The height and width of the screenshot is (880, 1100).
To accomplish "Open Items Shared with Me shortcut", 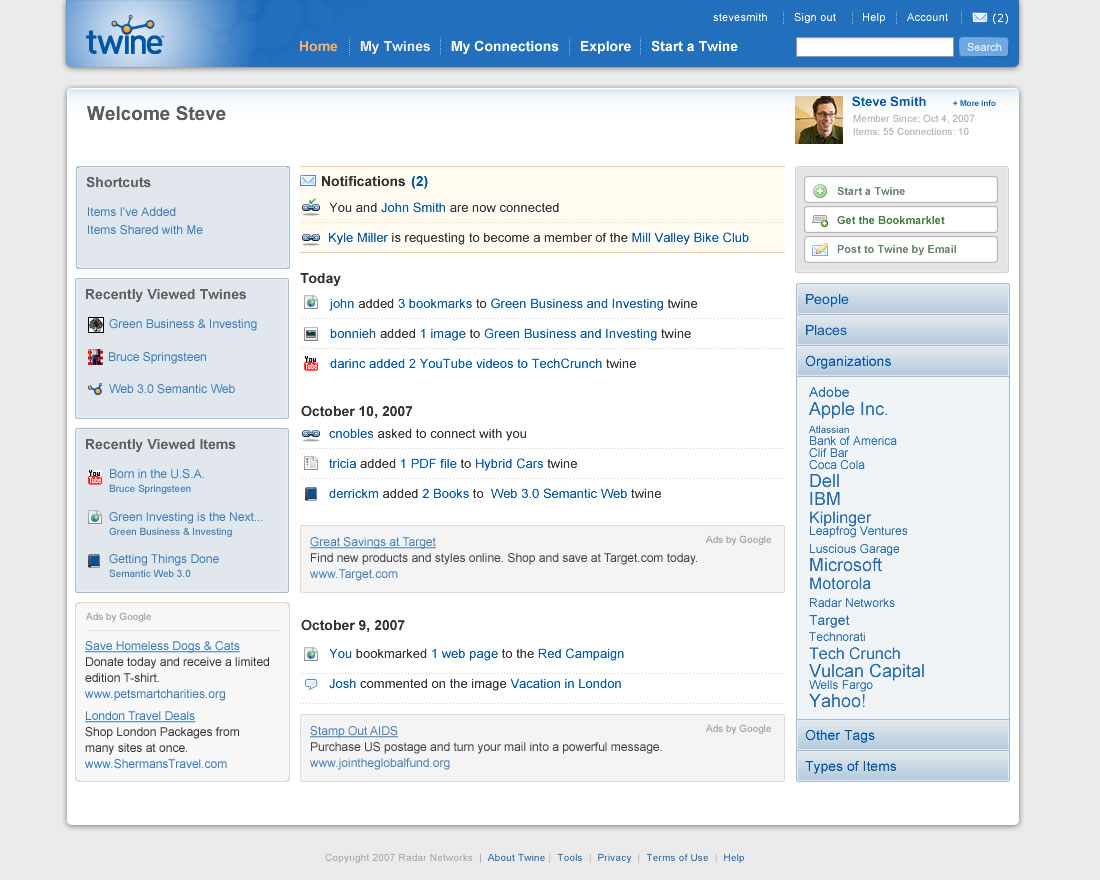I will click(x=145, y=229).
